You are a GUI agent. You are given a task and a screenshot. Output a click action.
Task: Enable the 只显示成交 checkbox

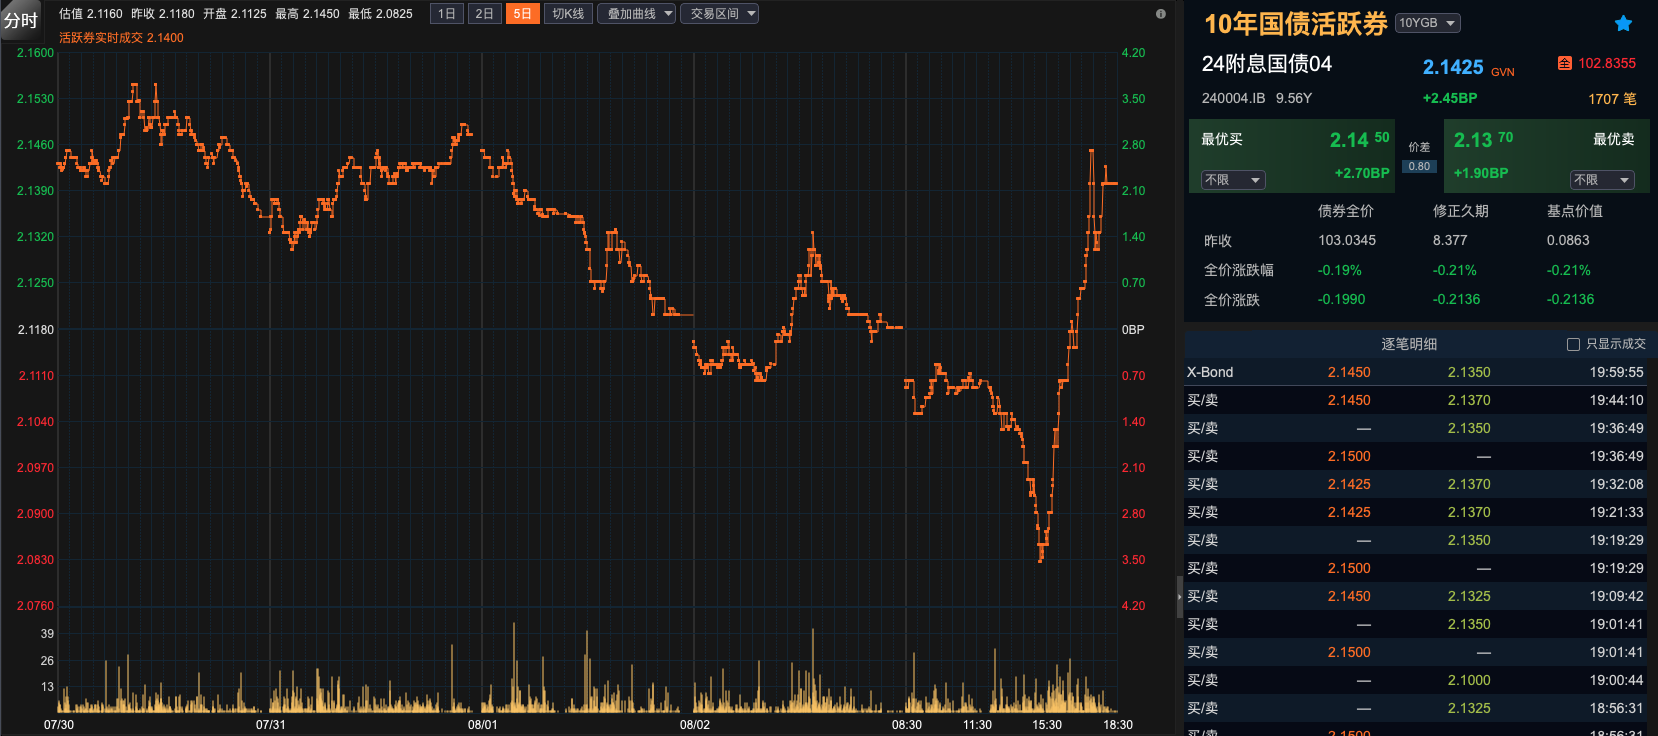1573,344
